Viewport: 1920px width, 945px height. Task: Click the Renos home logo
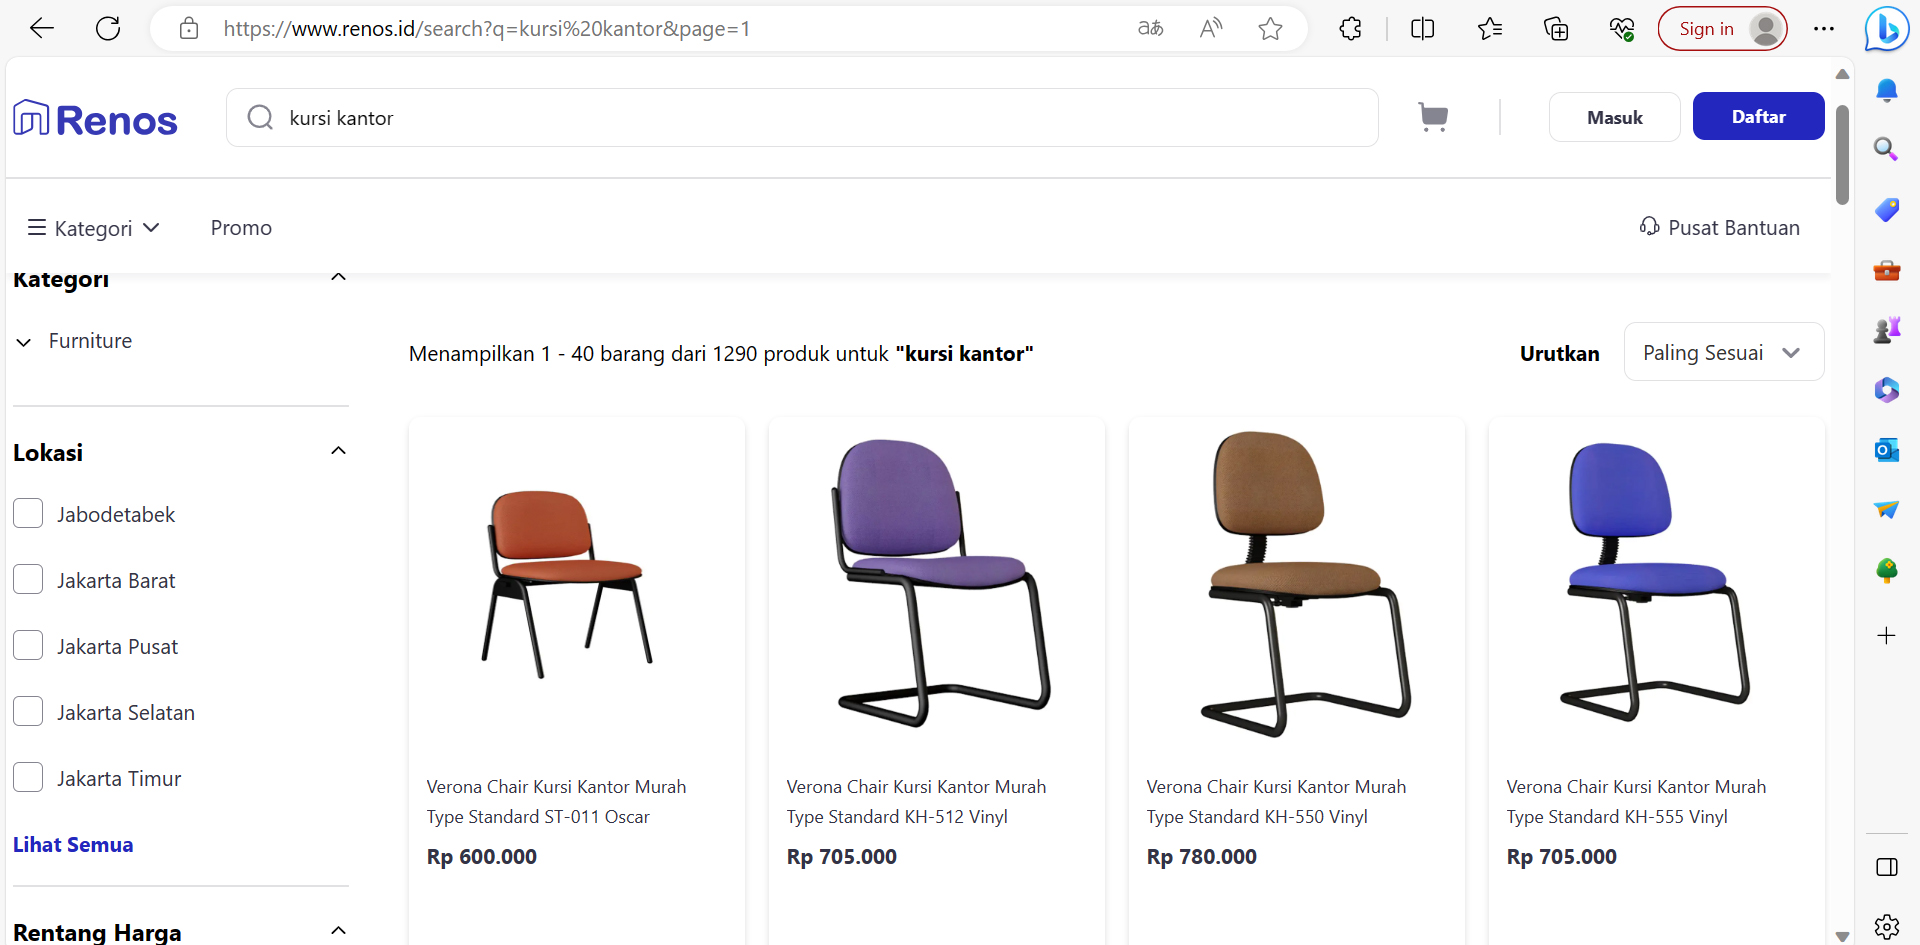pyautogui.click(x=96, y=119)
